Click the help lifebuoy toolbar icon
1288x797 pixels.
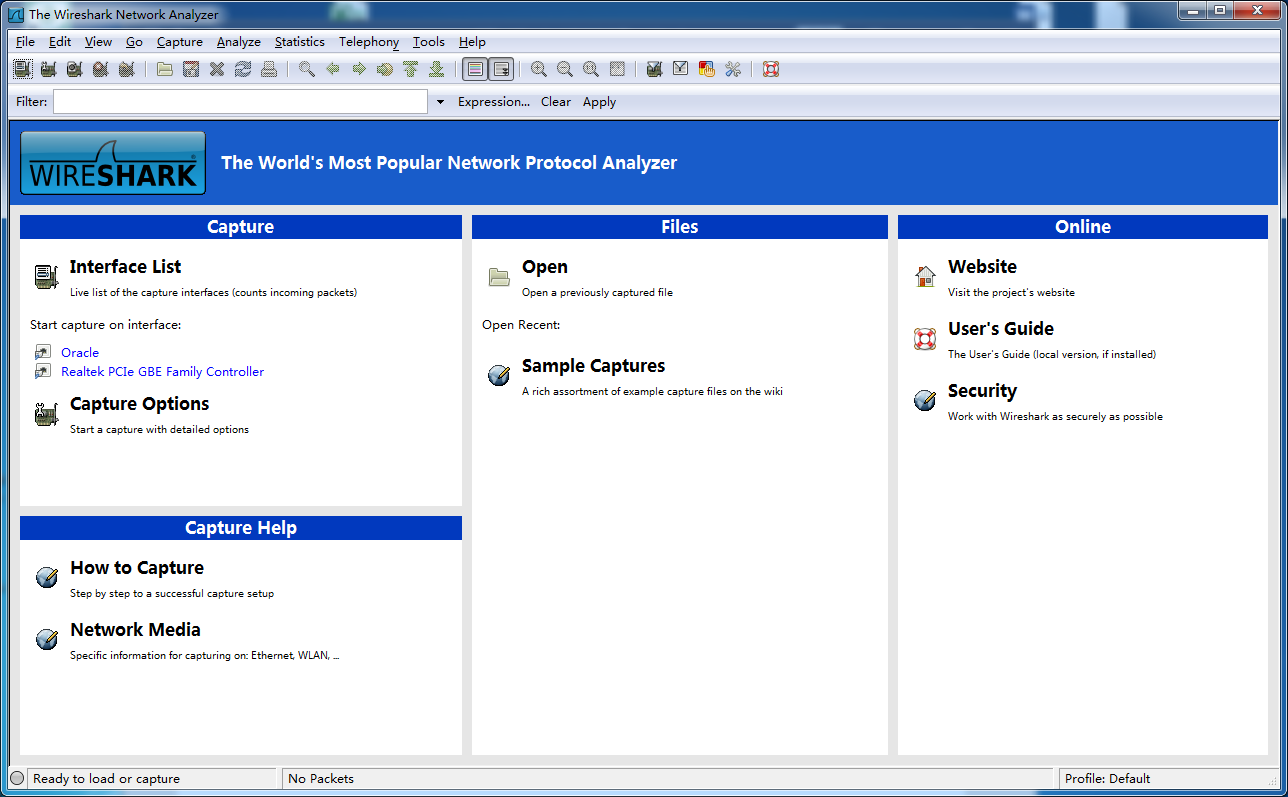(x=771, y=69)
